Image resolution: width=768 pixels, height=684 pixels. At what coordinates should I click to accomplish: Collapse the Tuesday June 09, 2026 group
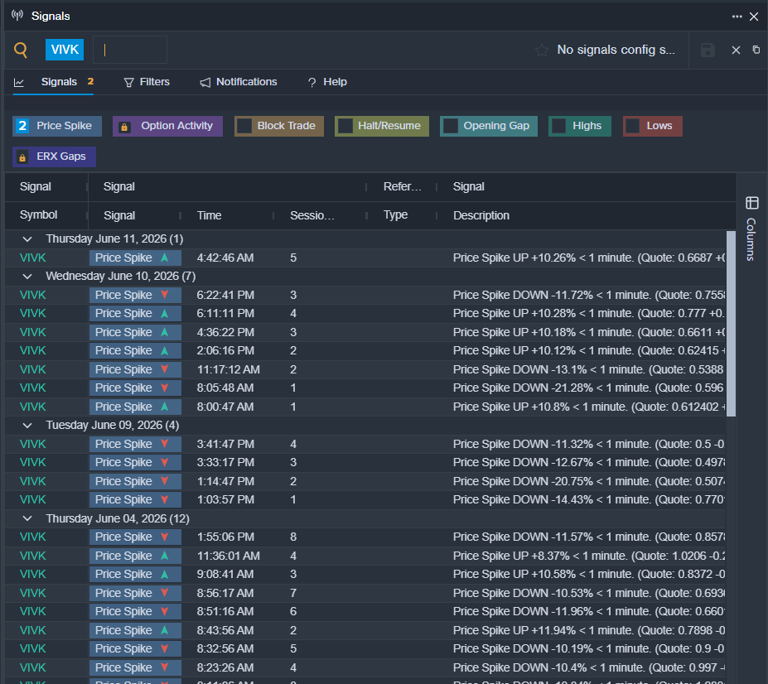(27, 425)
